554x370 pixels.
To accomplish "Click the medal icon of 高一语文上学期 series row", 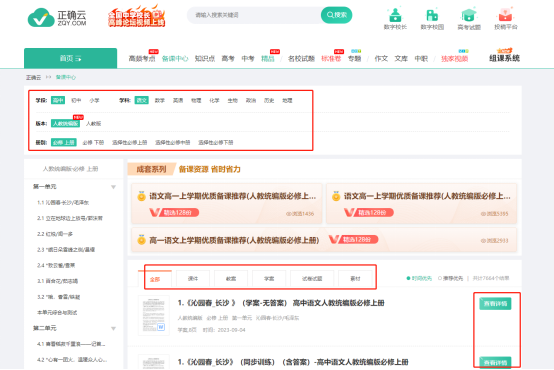I will 141,240.
